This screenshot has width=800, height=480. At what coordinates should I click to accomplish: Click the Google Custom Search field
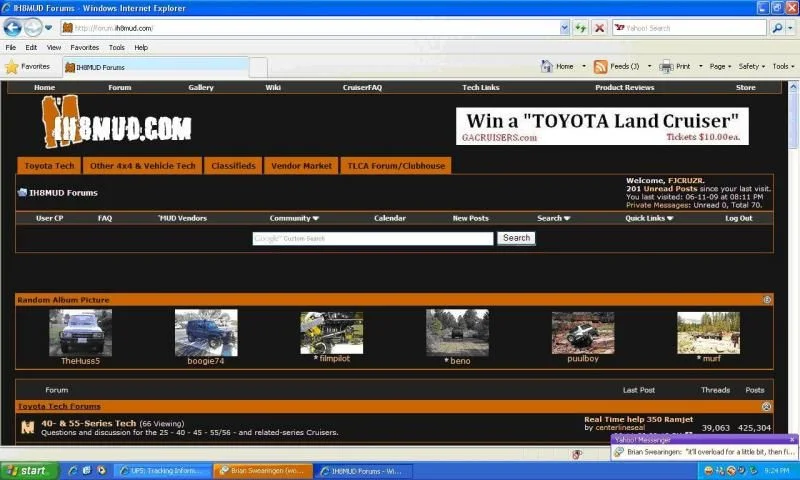[373, 239]
